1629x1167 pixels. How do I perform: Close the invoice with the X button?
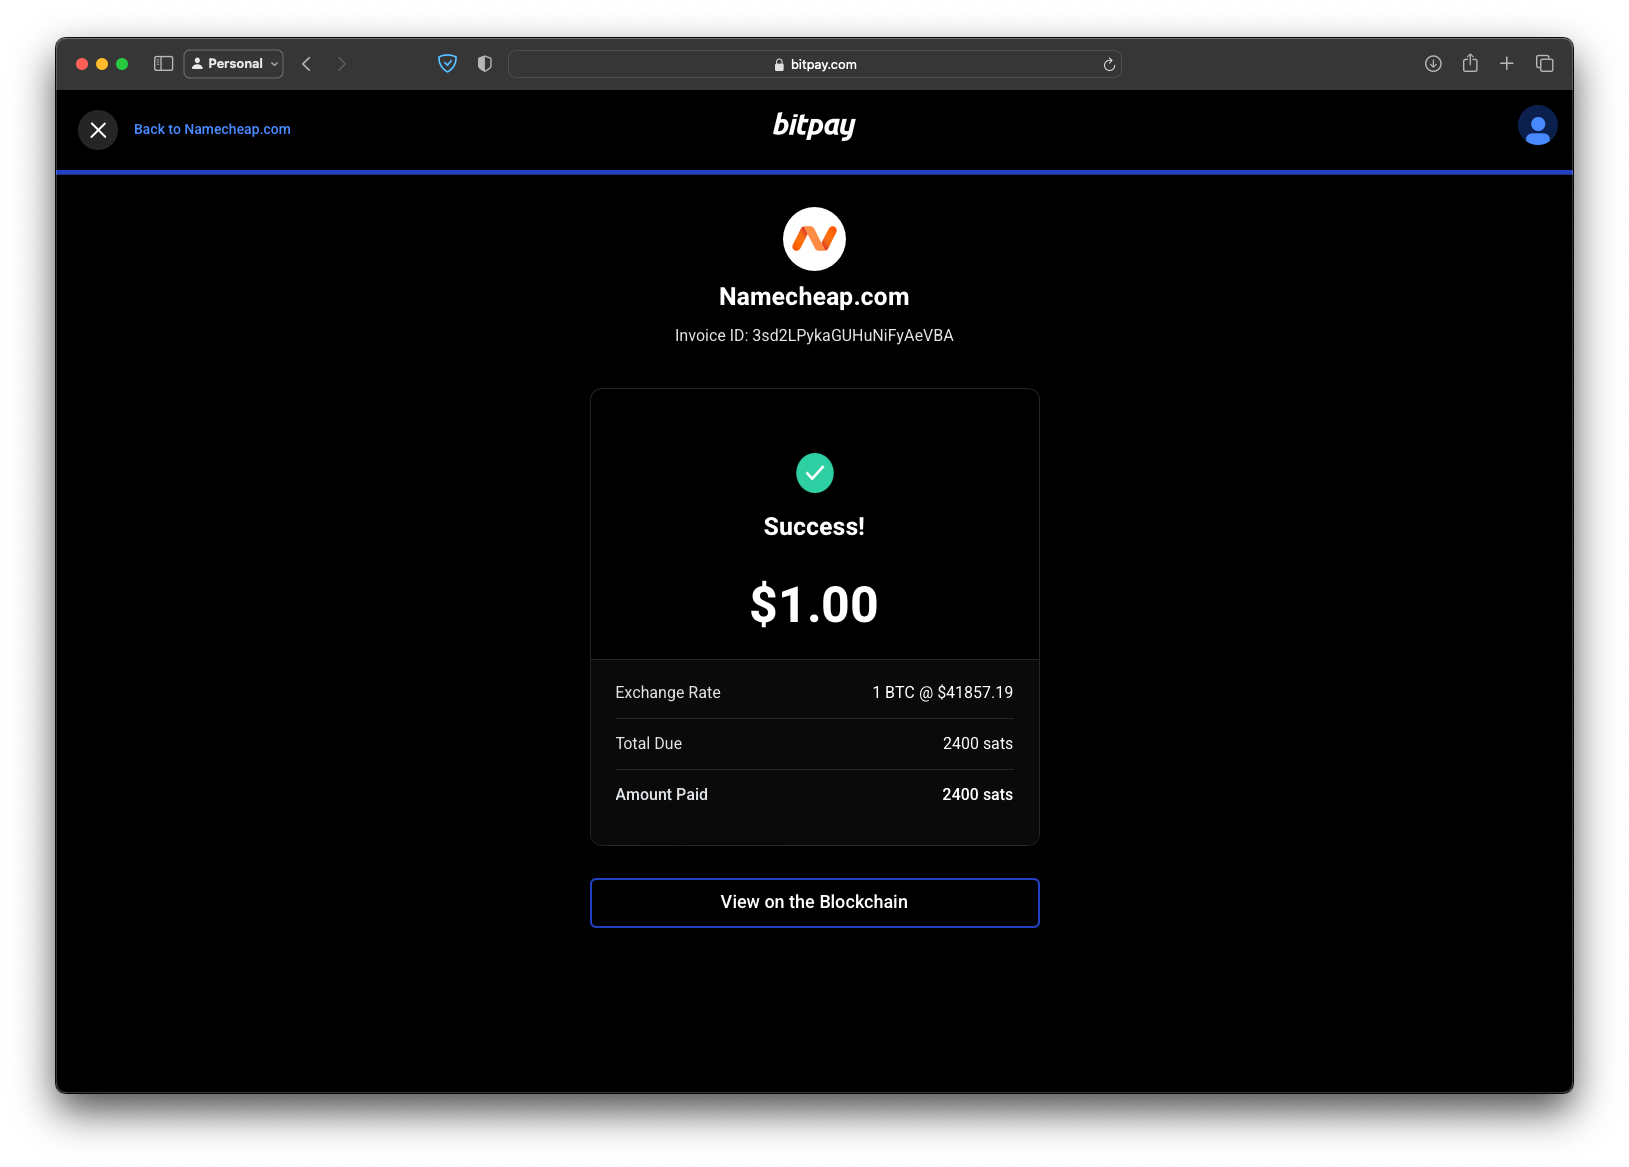[98, 130]
